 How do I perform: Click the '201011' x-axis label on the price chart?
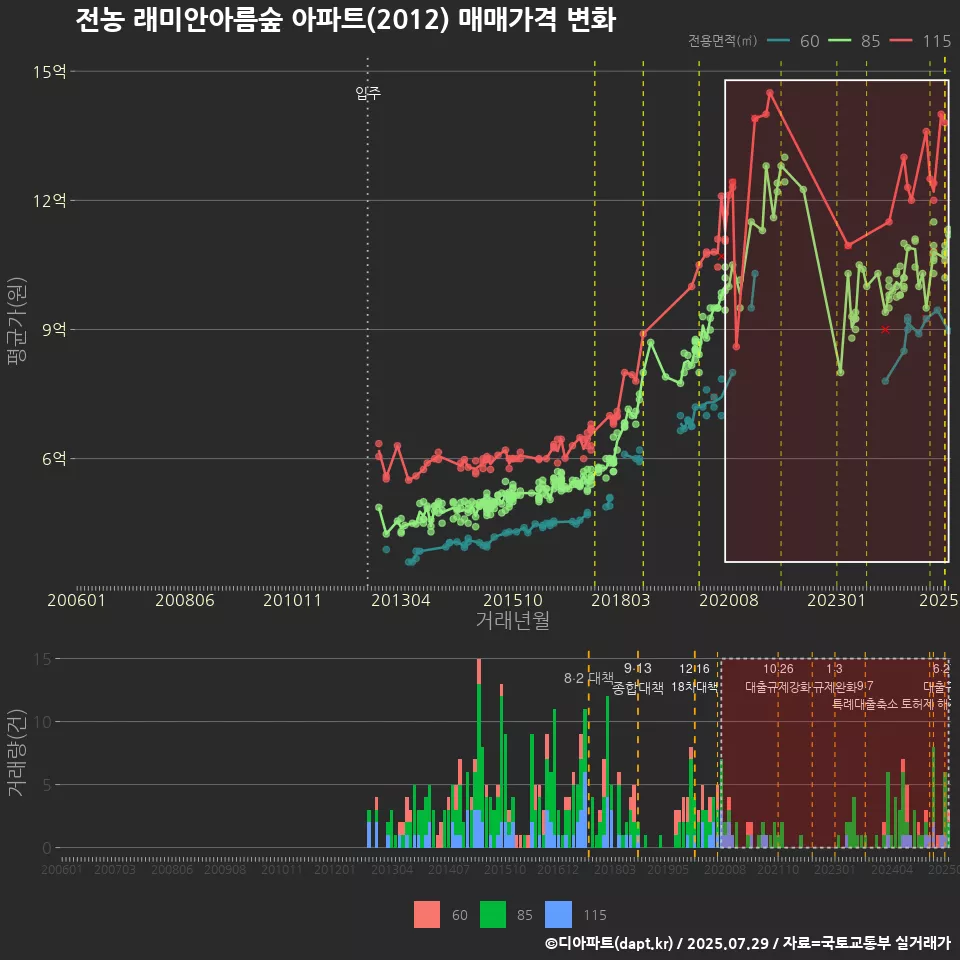click(293, 600)
